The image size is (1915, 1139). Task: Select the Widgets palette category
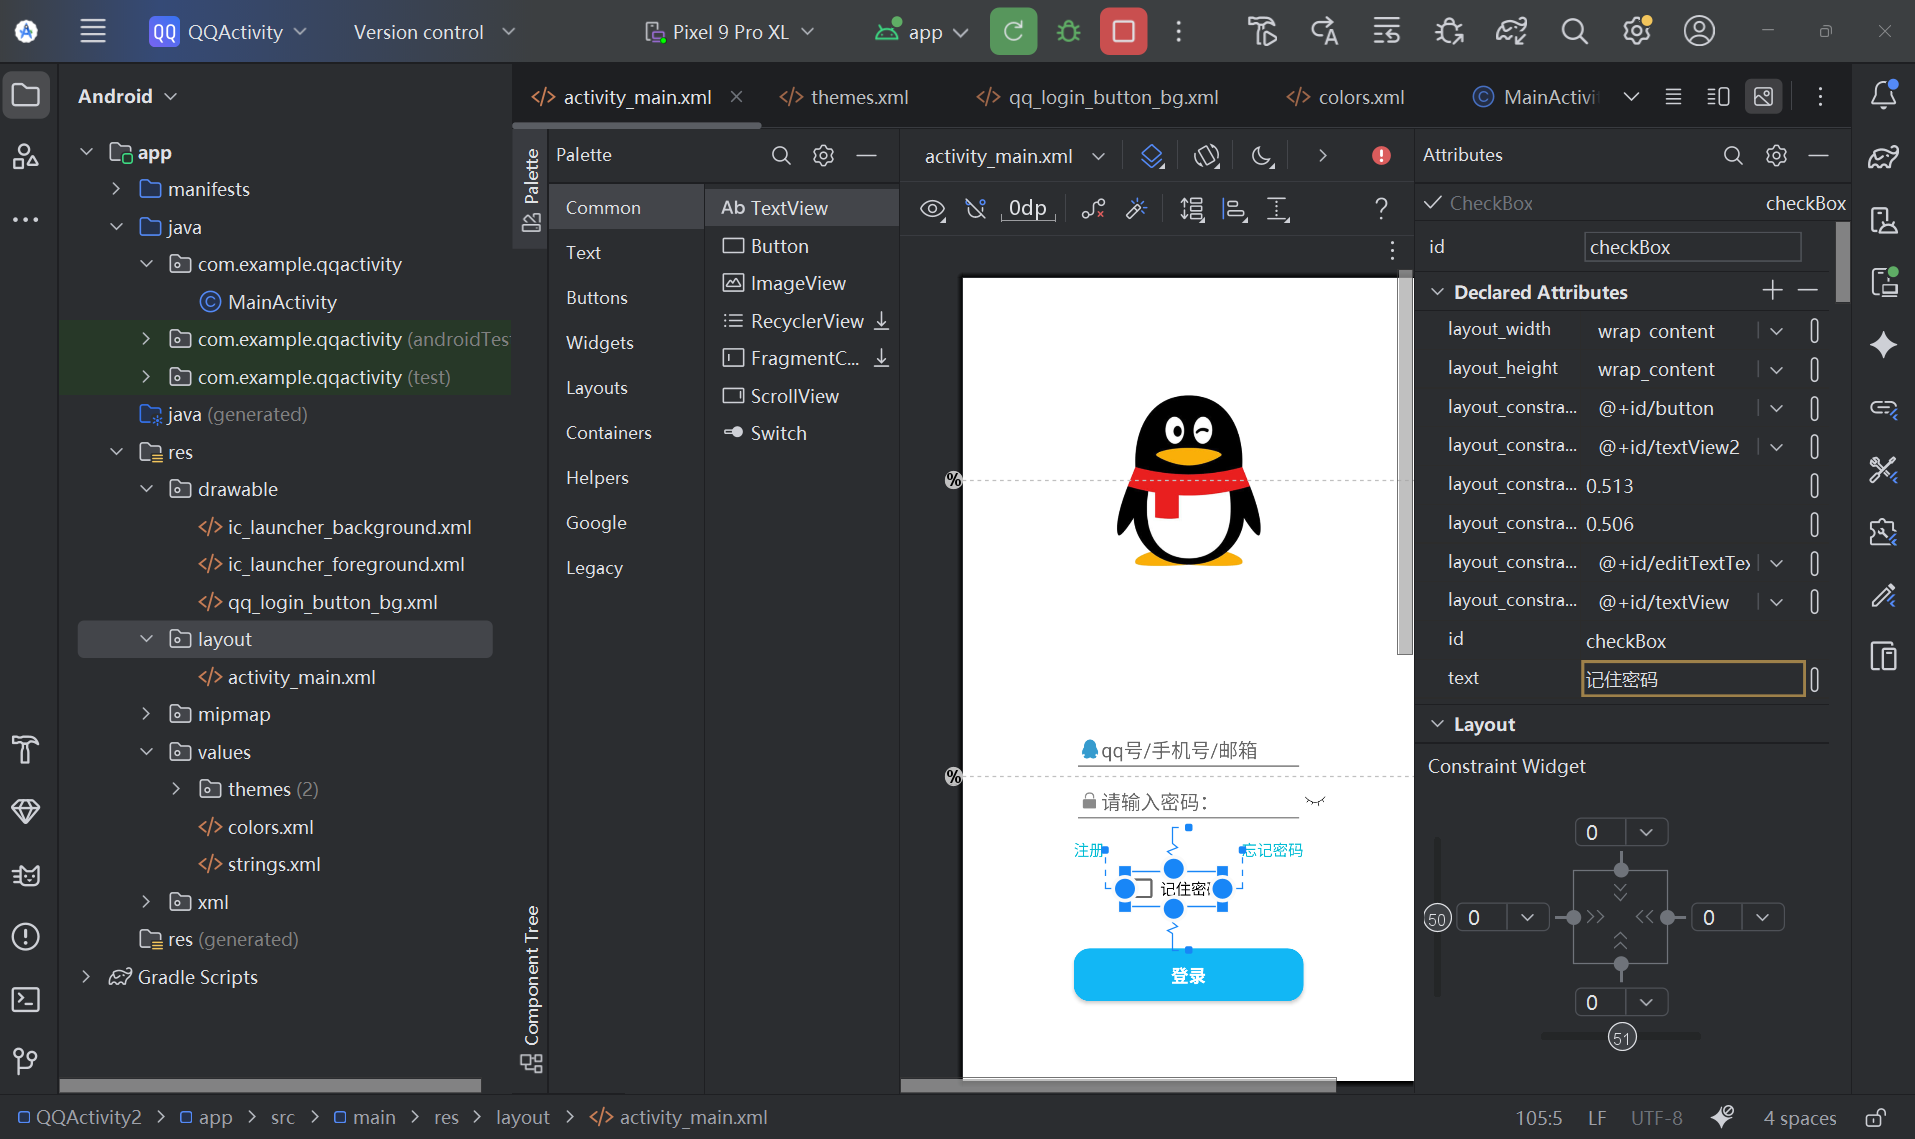click(626, 343)
